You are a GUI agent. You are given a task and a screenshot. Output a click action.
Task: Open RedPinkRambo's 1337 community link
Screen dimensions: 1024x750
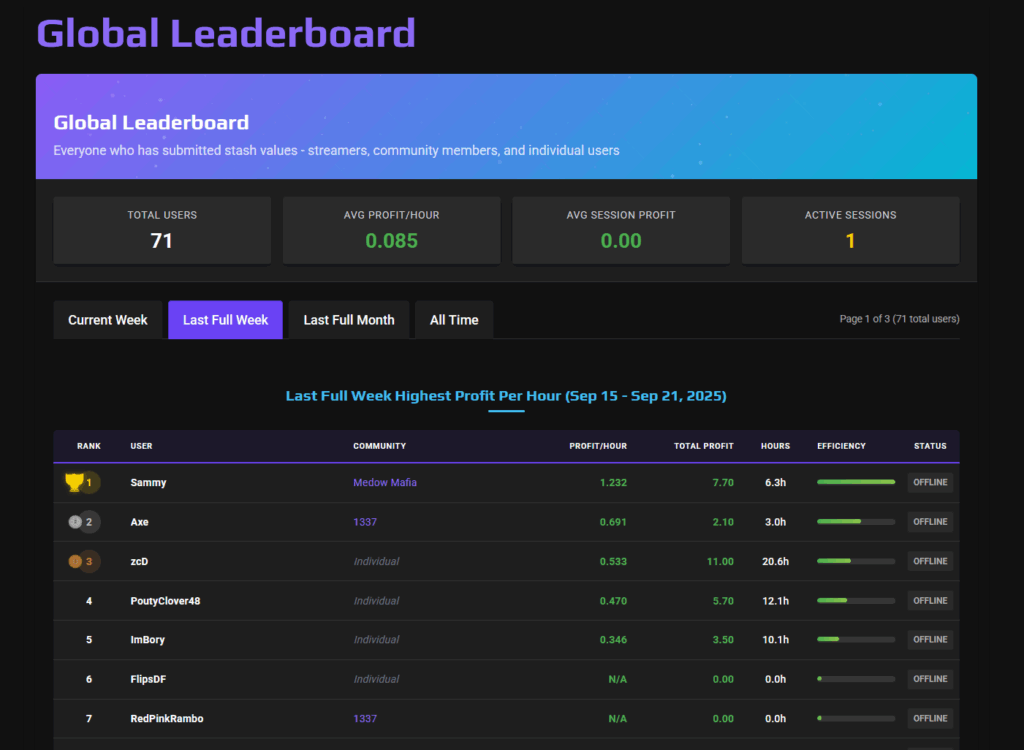pyautogui.click(x=365, y=718)
